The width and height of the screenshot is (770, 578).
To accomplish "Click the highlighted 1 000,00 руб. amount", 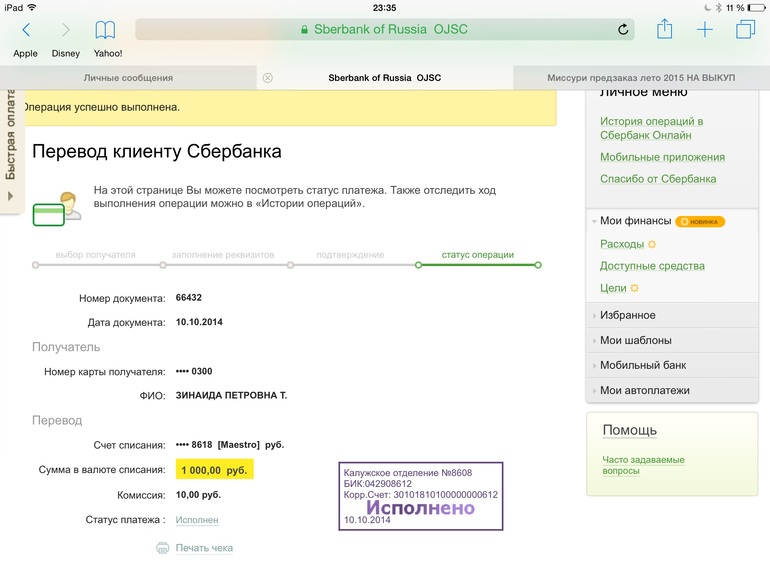I will click(215, 470).
